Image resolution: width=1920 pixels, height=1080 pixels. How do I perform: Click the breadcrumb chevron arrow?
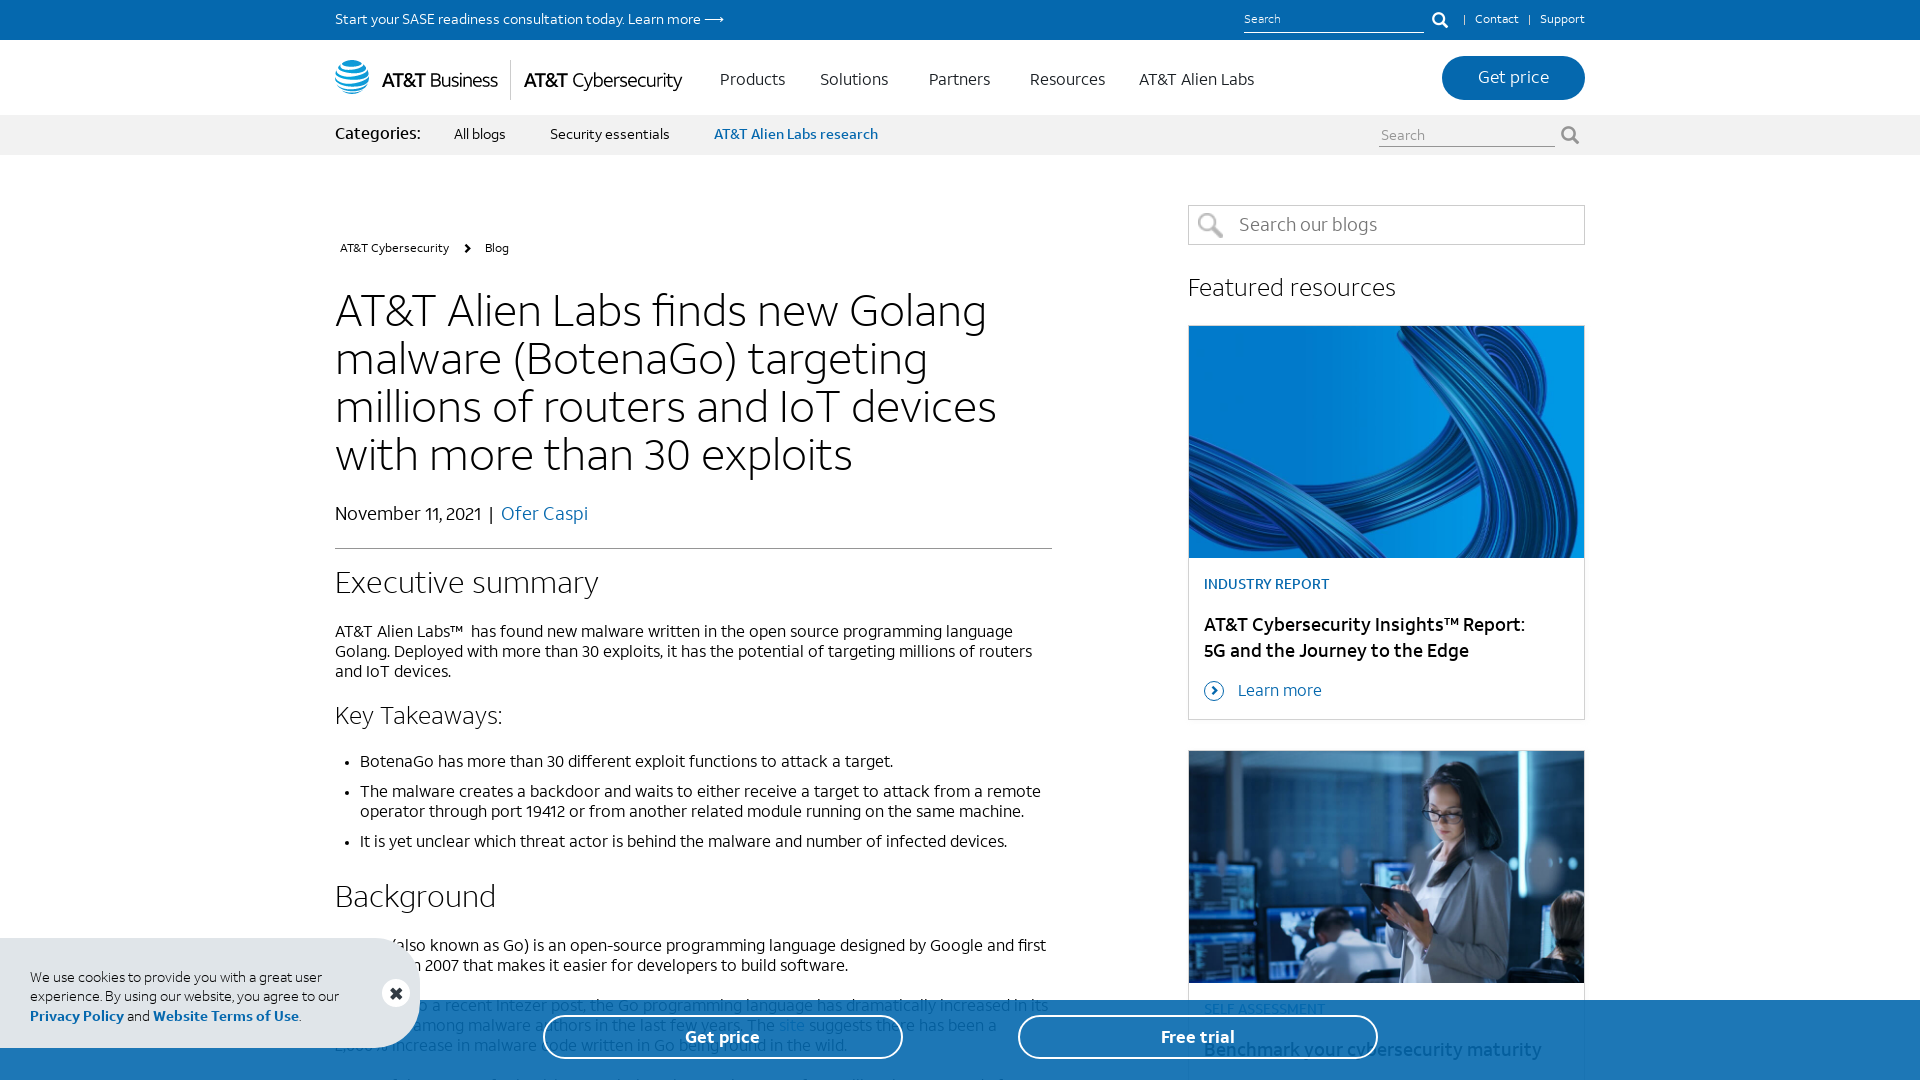pos(467,248)
